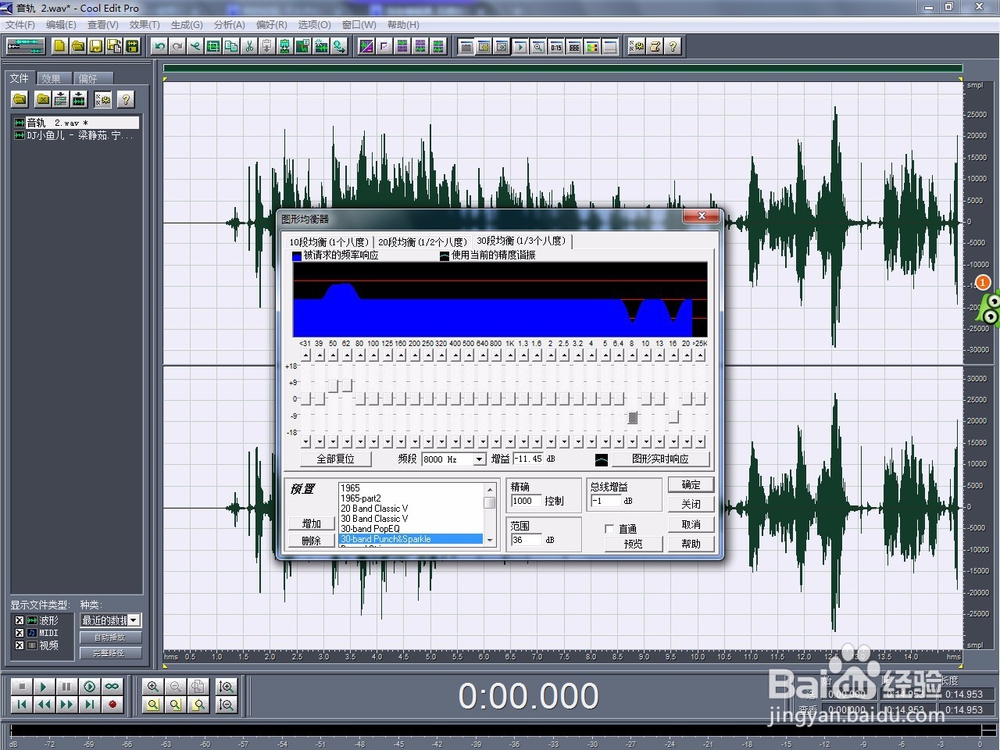Click the 增益 gain input field

tap(527, 459)
